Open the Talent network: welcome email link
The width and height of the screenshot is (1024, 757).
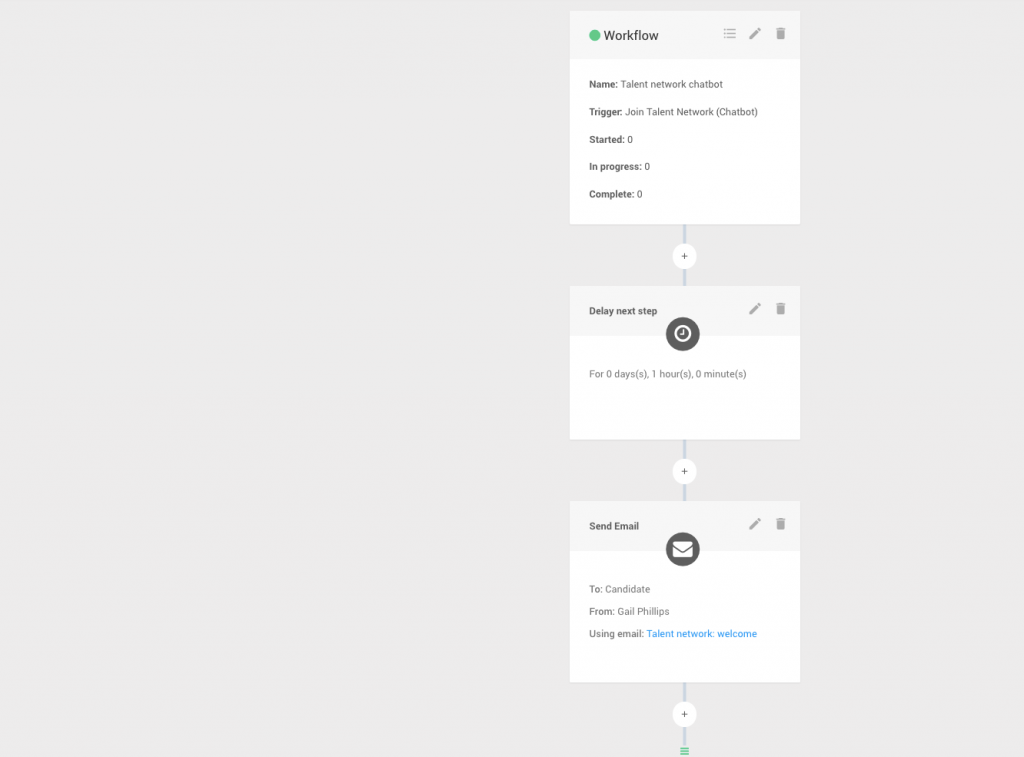point(701,634)
